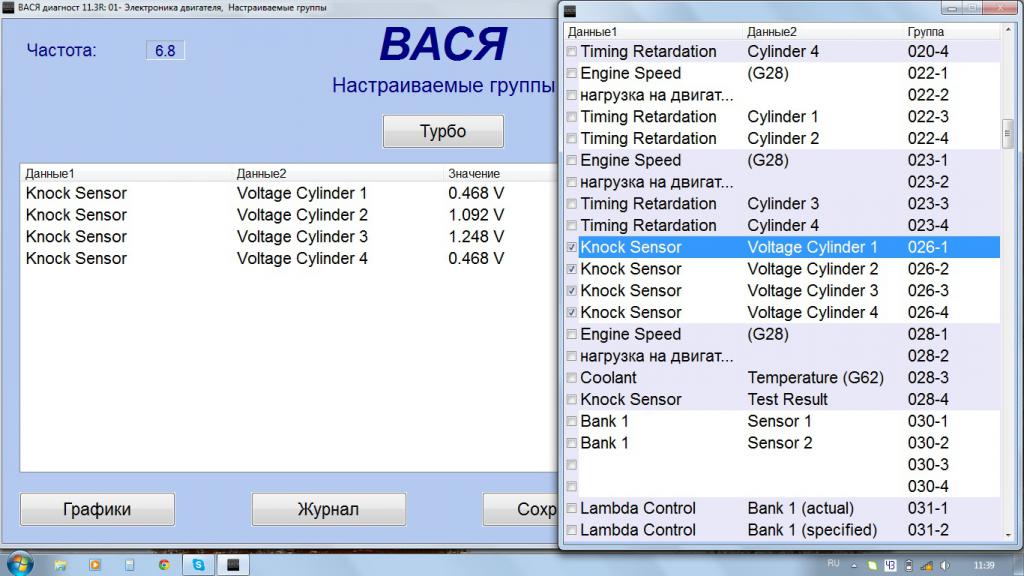Enable Timing Retardation Cylinder 1 022-3
Screen dimensions: 1024x576
coord(571,117)
